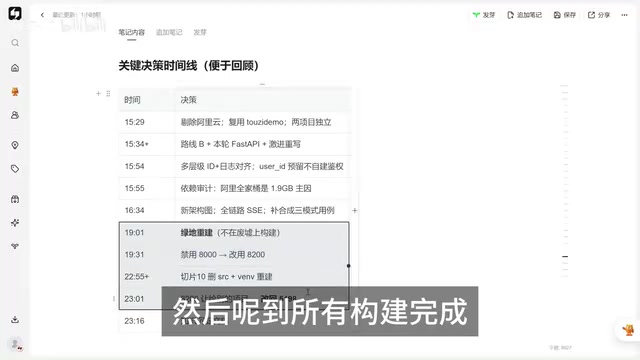Click the 15:34+ time cell
The image size is (640, 360).
[147, 144]
